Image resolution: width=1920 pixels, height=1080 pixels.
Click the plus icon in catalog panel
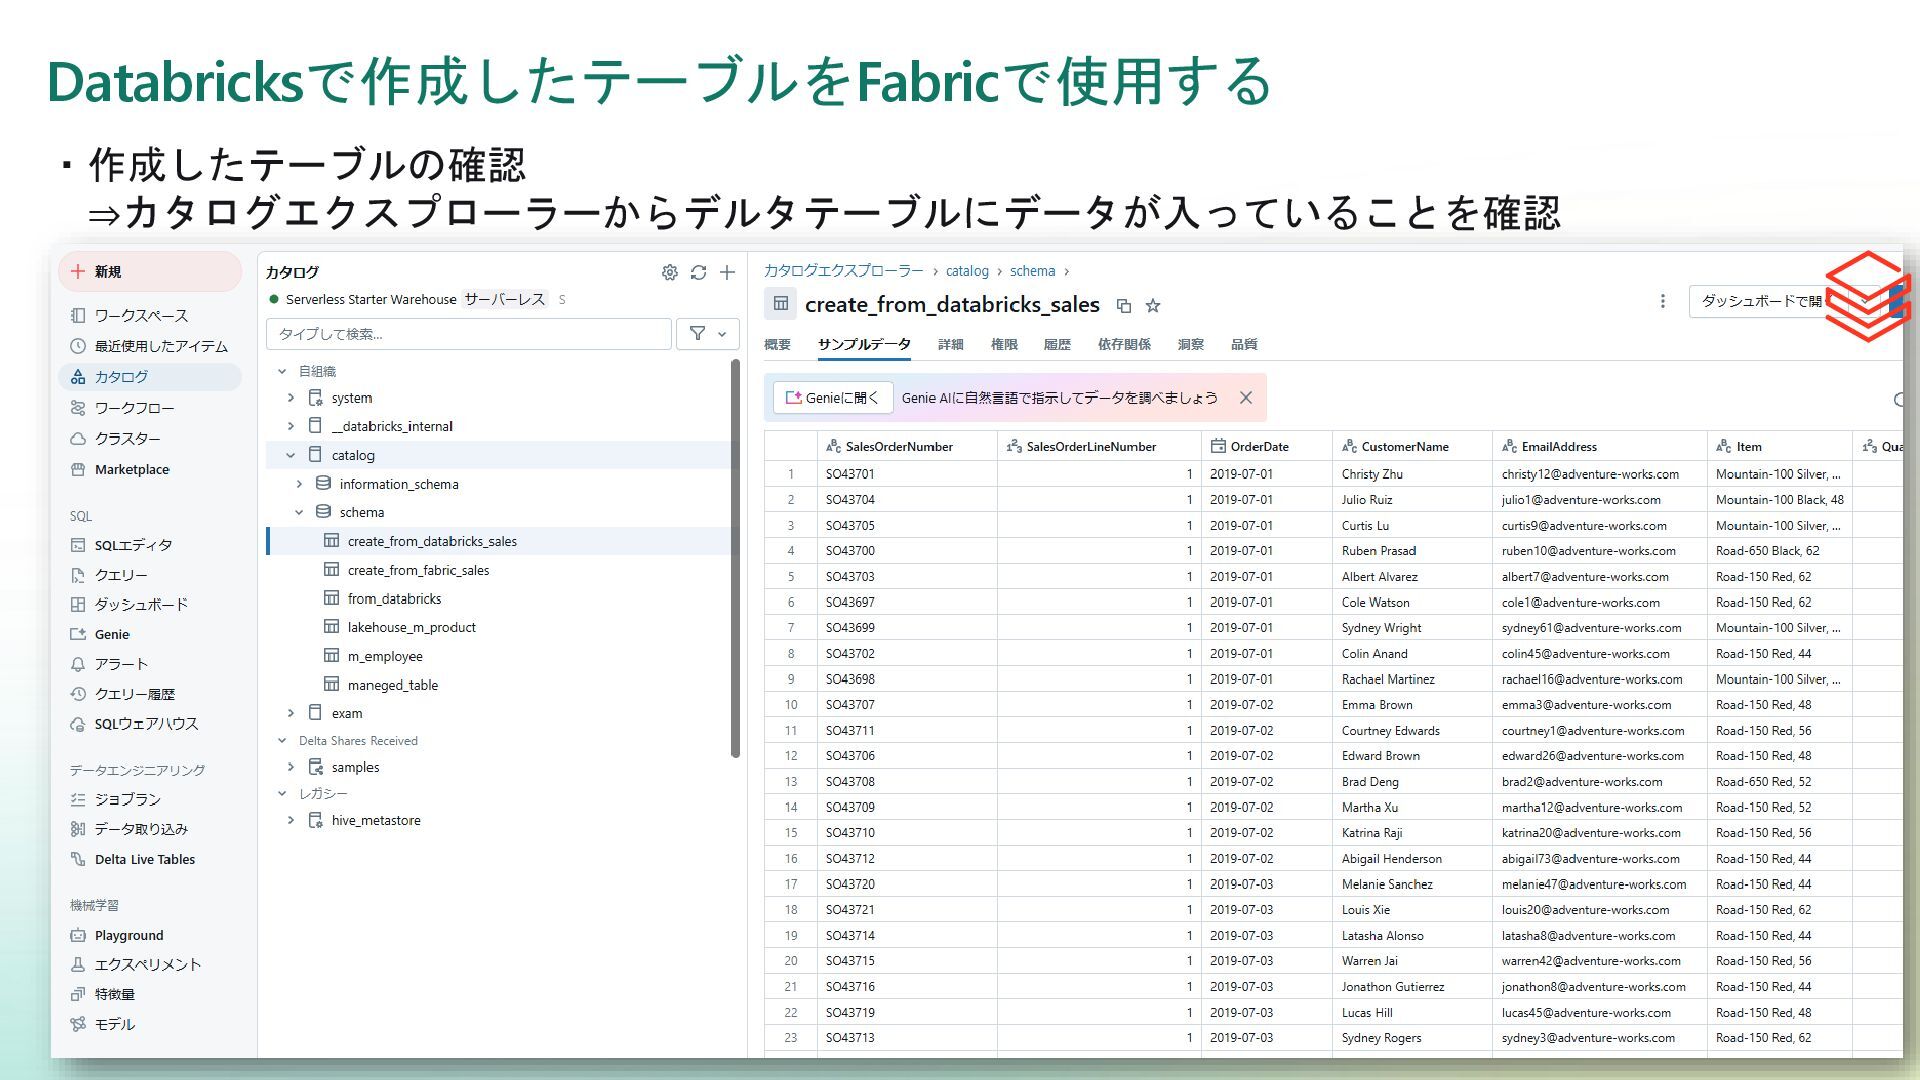point(727,272)
